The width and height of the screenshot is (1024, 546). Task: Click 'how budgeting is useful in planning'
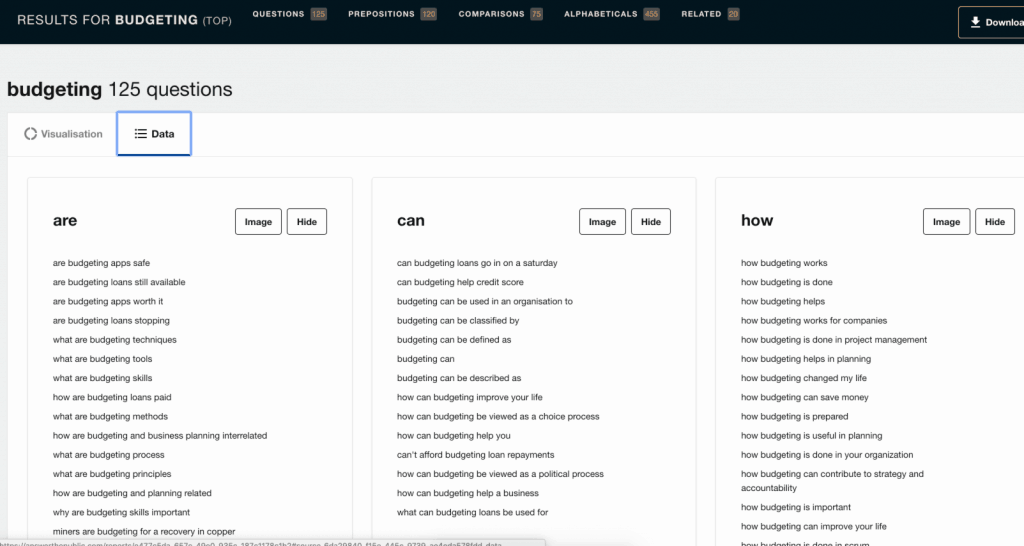coord(811,436)
